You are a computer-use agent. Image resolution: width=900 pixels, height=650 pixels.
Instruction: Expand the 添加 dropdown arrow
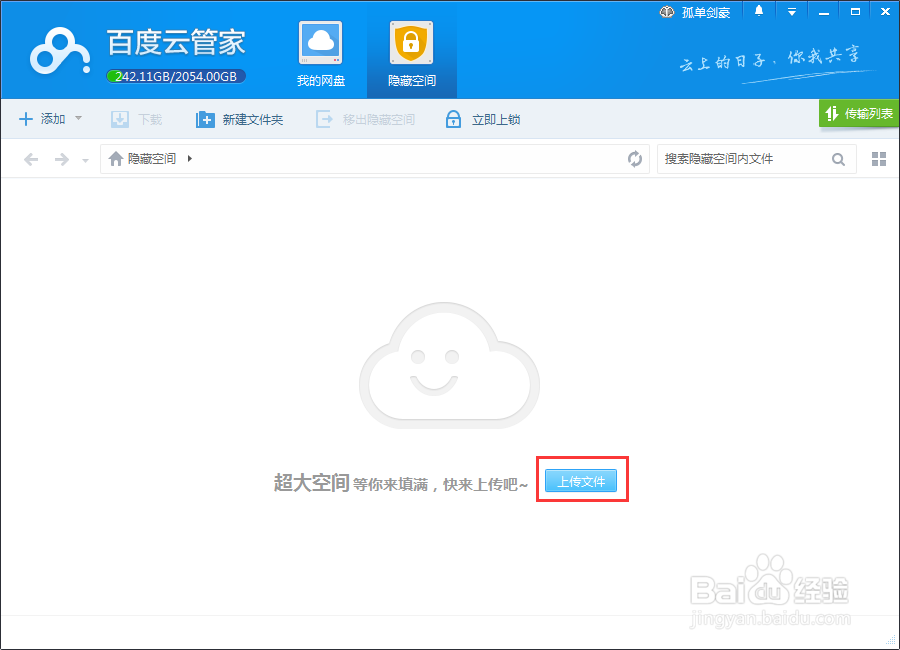(79, 118)
